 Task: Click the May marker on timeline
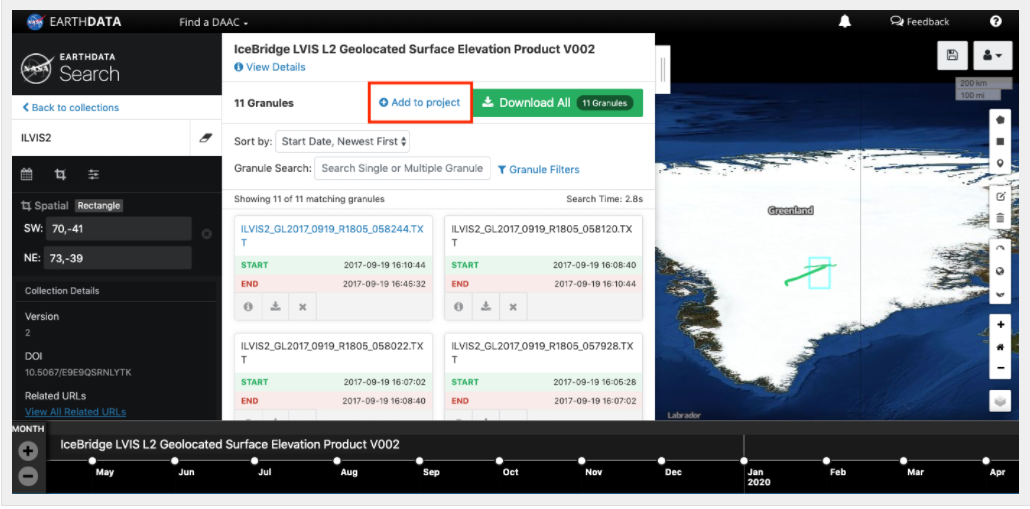(x=92, y=460)
